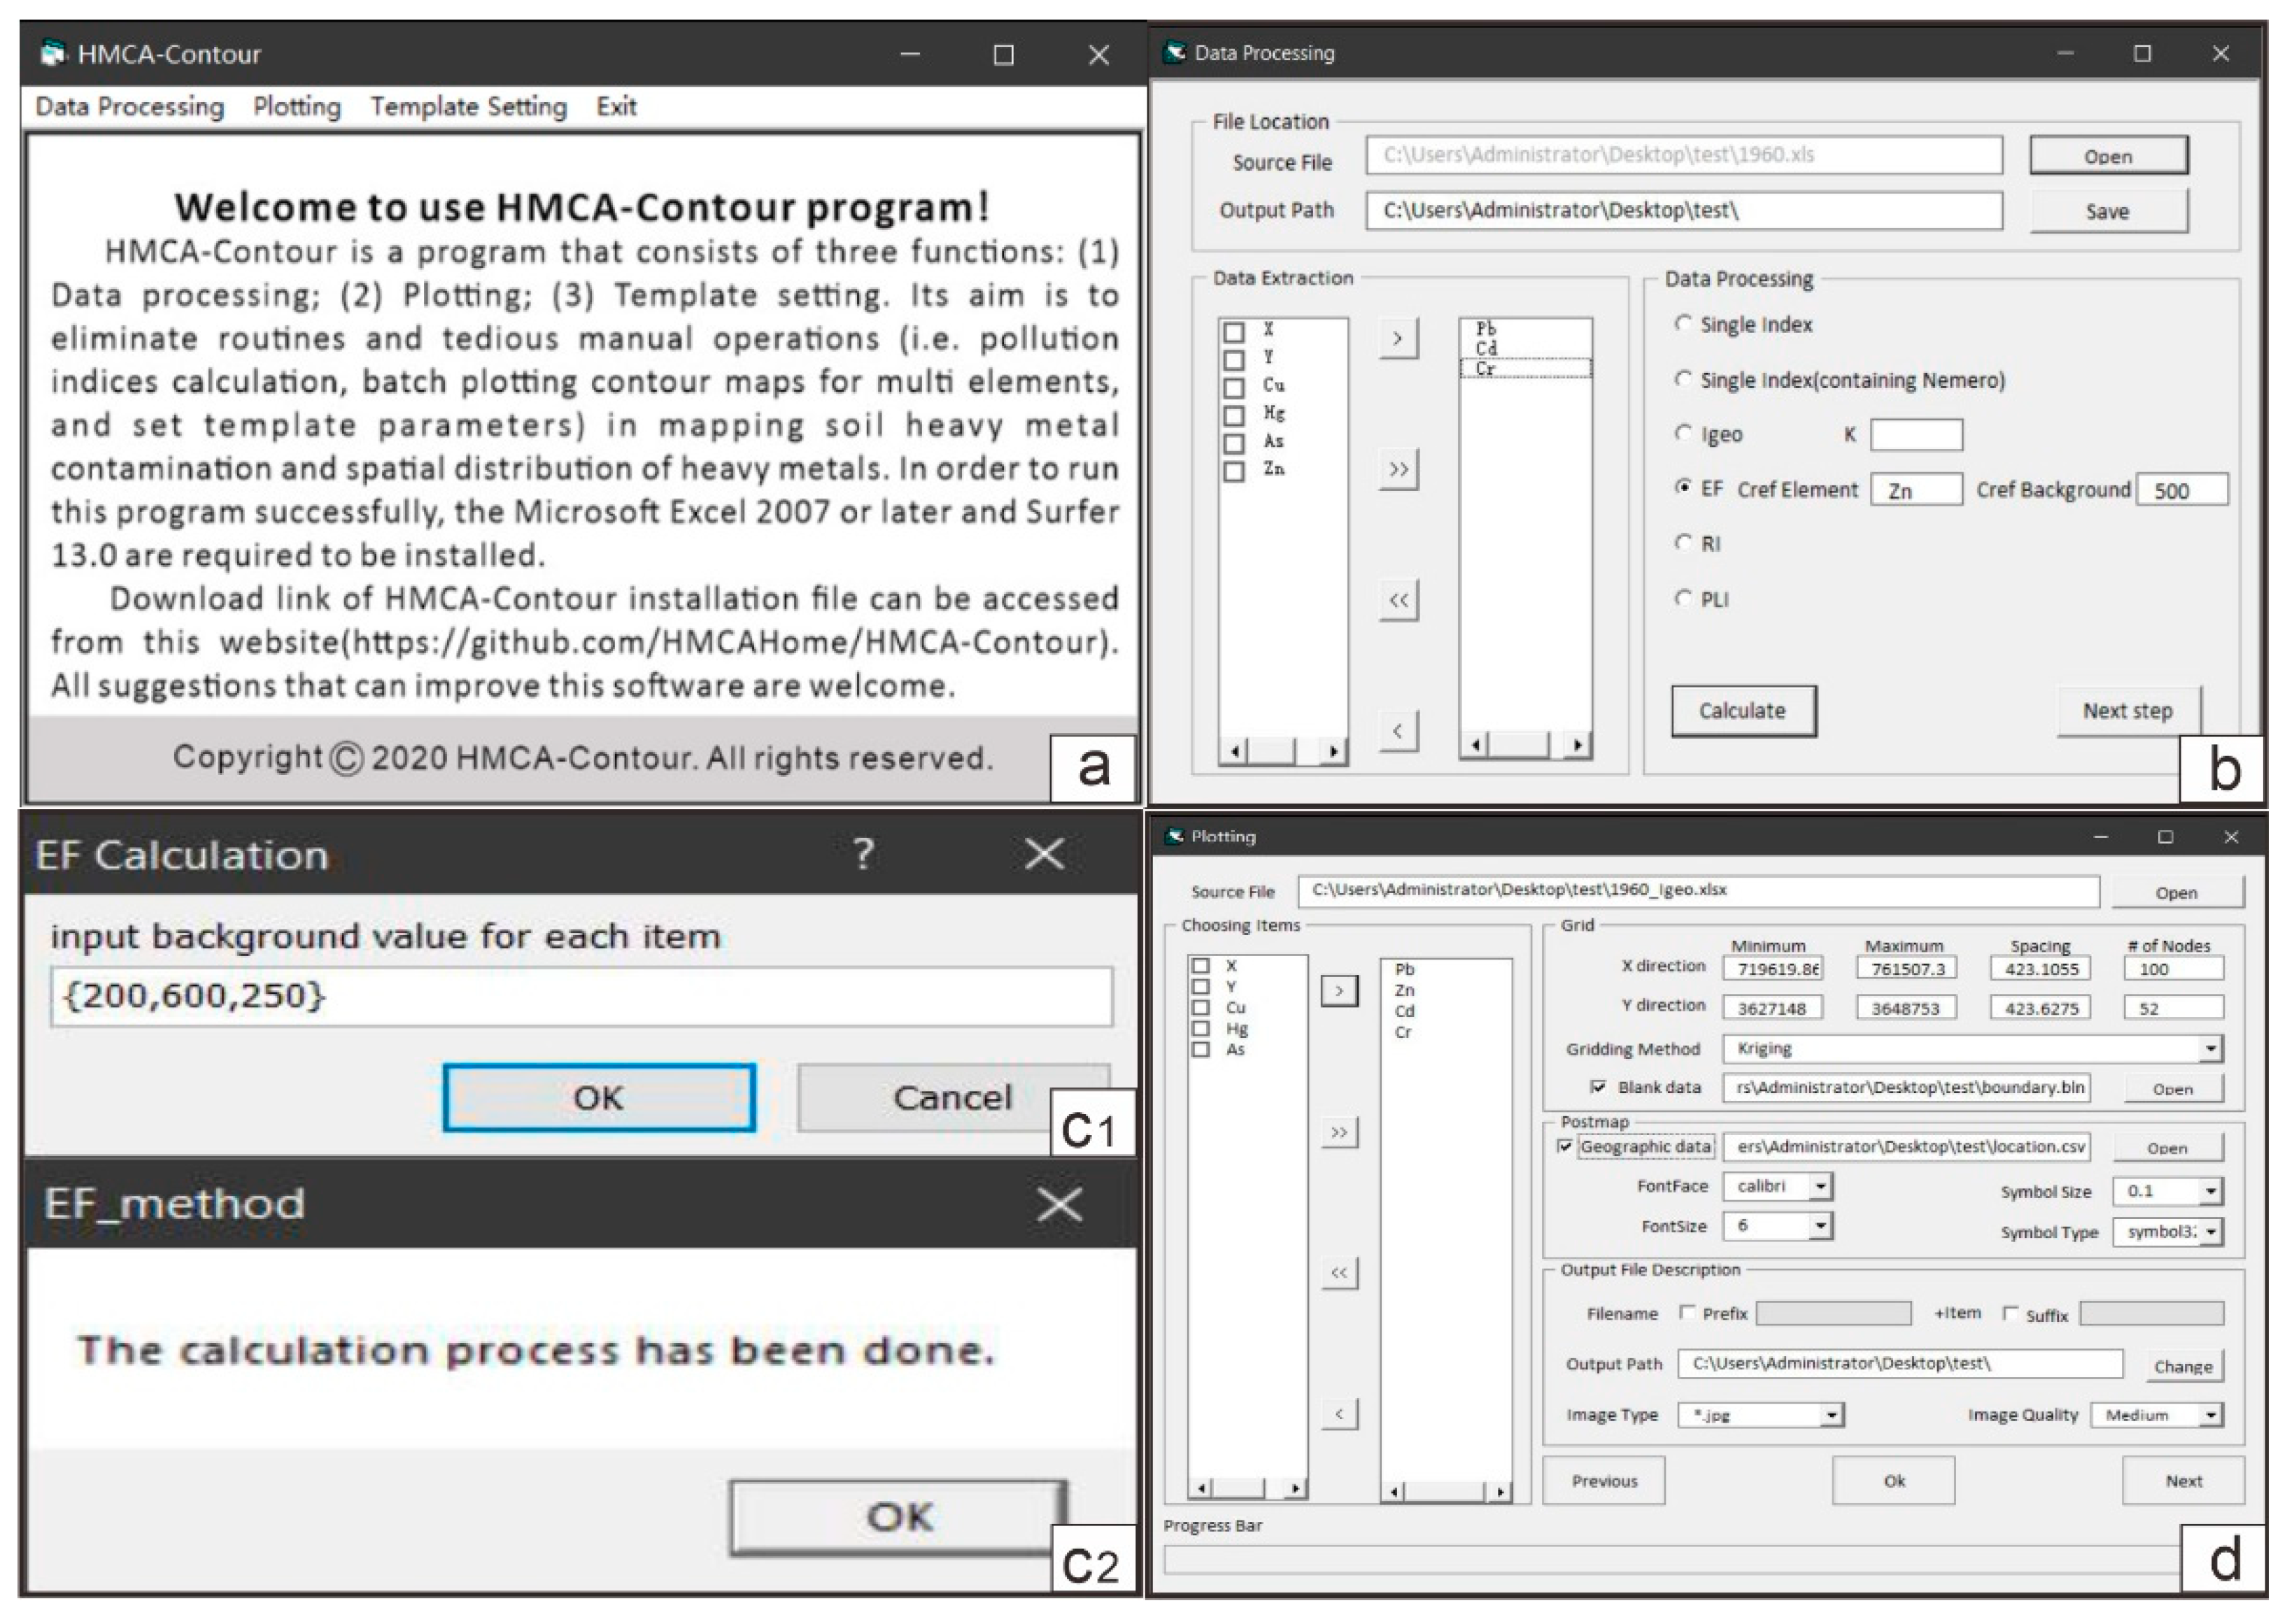2287x1624 pixels.
Task: Click double left arrow in Plotting Choosing Items
Action: pyautogui.click(x=1338, y=1273)
